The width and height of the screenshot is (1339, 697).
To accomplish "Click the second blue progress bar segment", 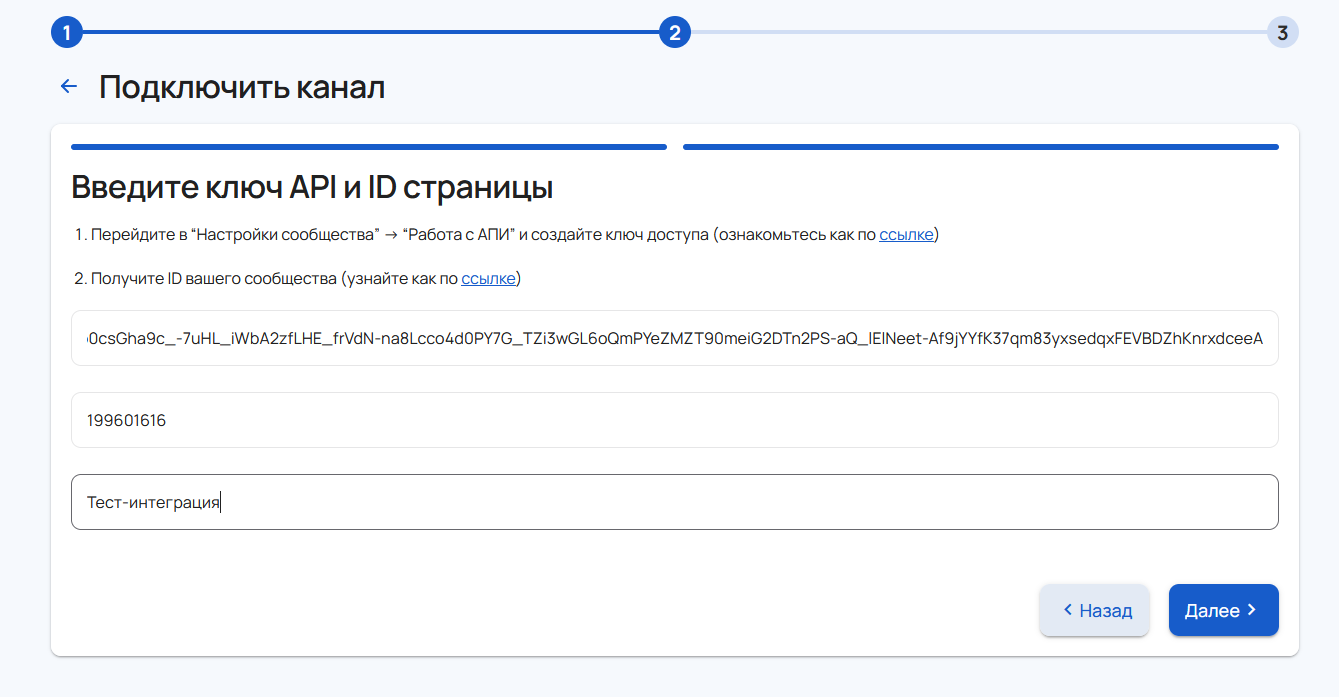I will pyautogui.click(x=980, y=147).
